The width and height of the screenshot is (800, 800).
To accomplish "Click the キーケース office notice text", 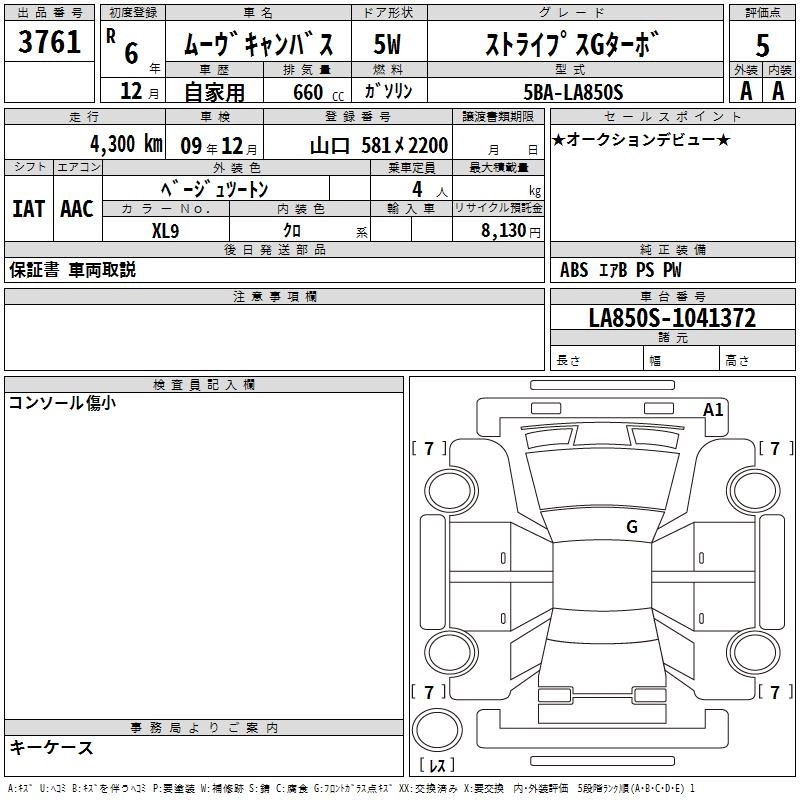I will (x=52, y=748).
